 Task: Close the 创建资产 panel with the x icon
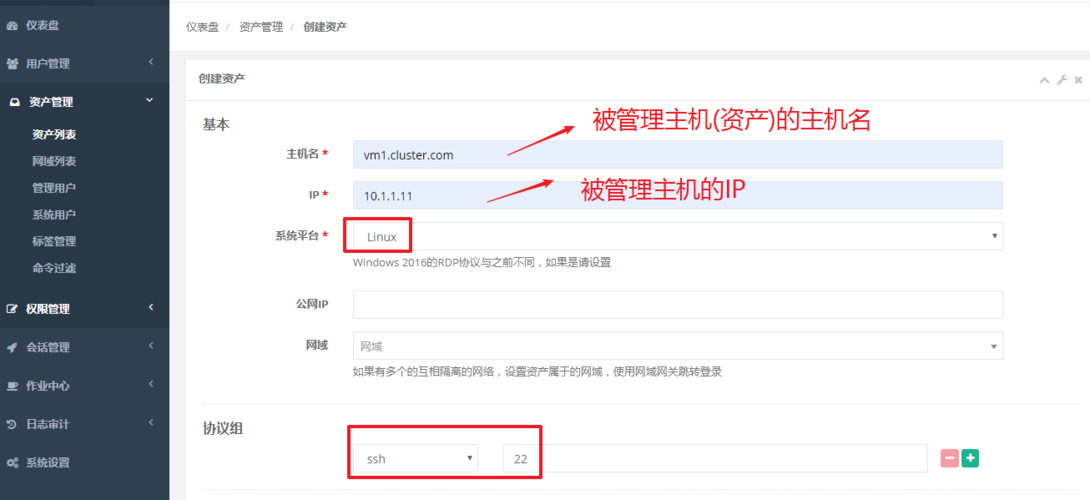(1078, 80)
